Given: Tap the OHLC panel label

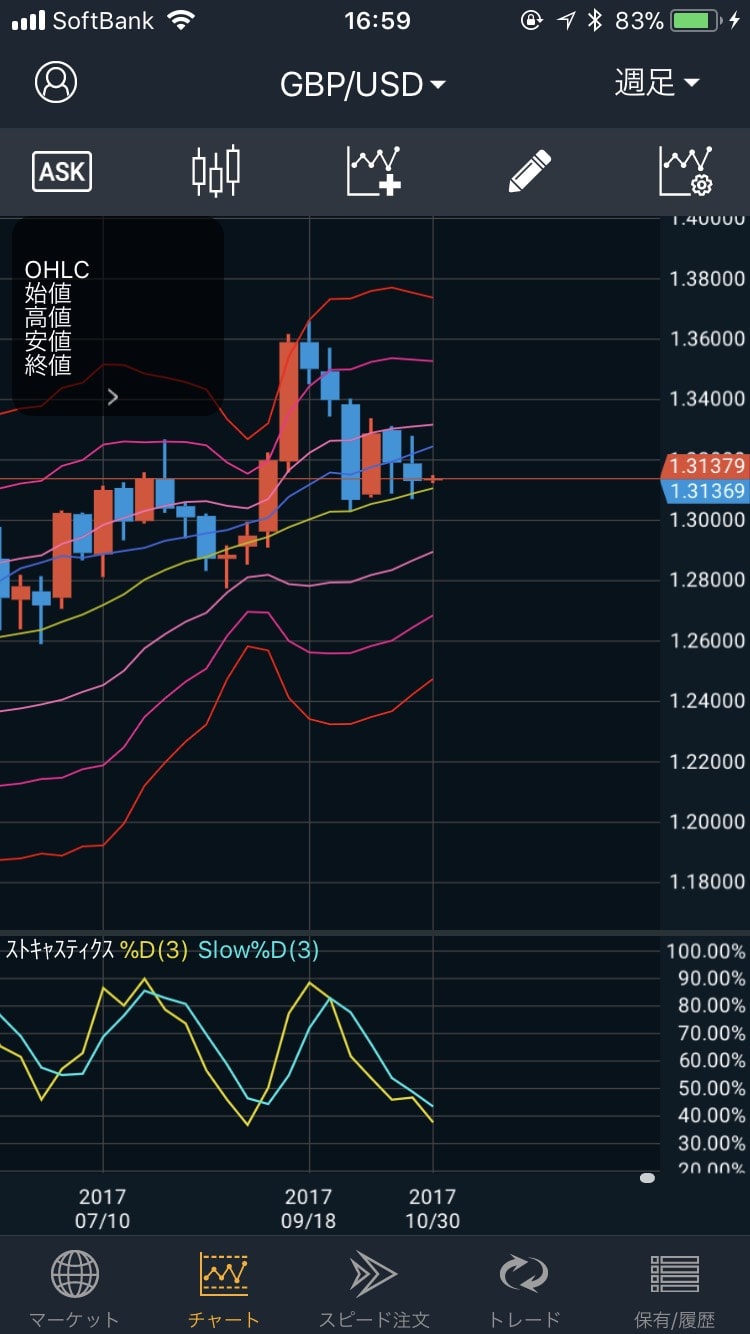Looking at the screenshot, I should [x=57, y=270].
